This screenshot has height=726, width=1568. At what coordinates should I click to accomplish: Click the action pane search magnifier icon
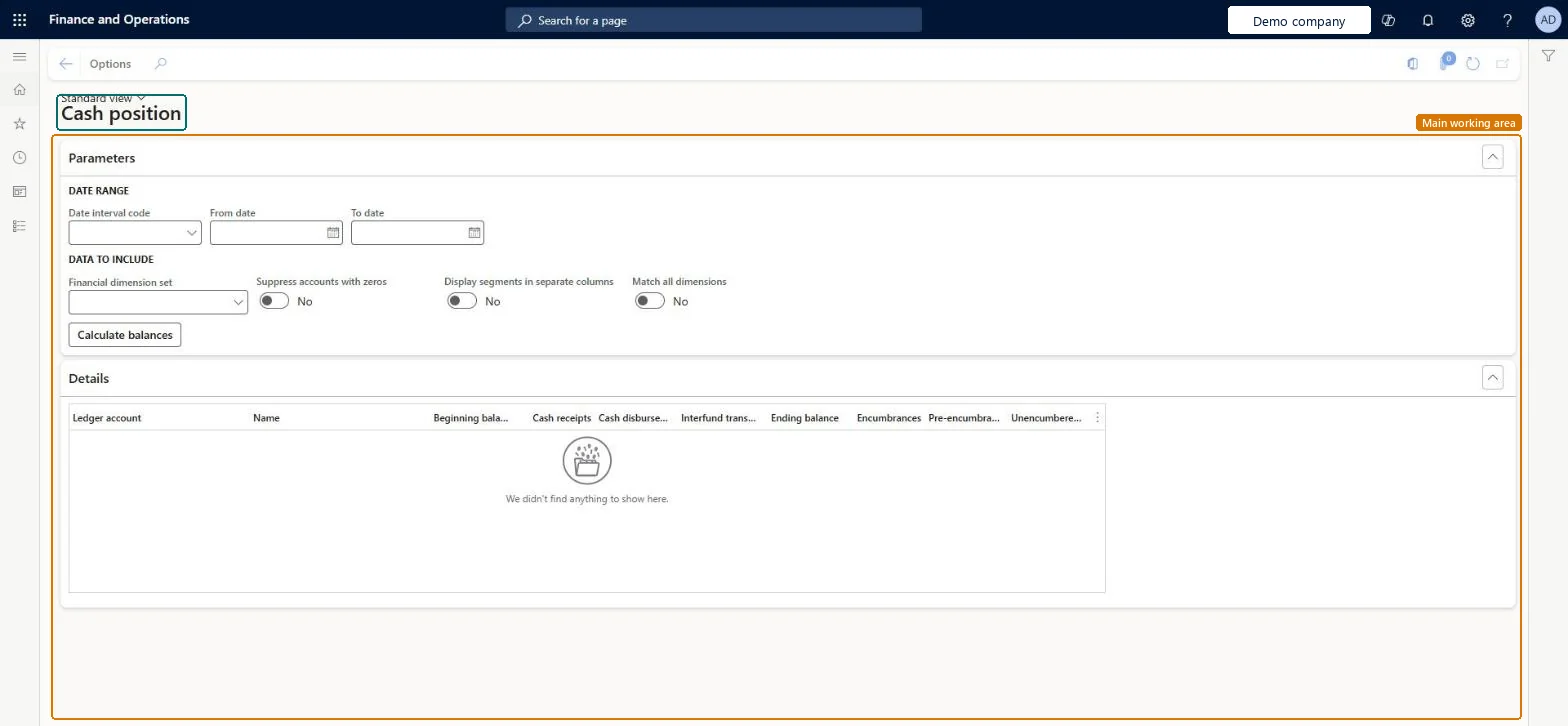click(x=160, y=64)
